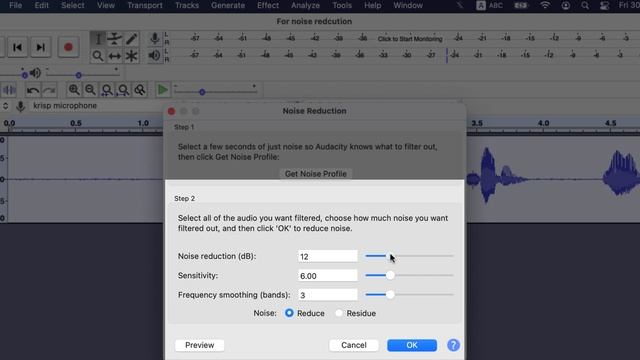Image resolution: width=640 pixels, height=360 pixels.
Task: Open the Tracks menu
Action: [x=187, y=5]
